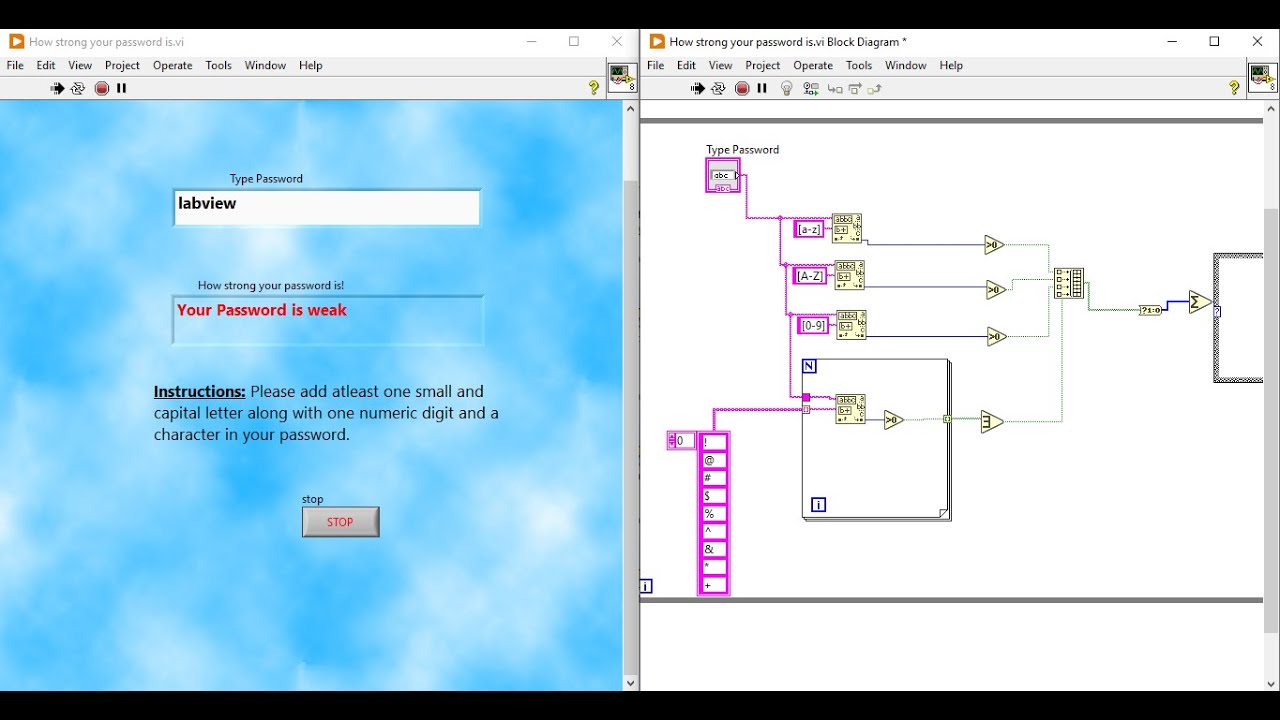Select the '@' array element
This screenshot has height=720, width=1280.
tap(714, 460)
